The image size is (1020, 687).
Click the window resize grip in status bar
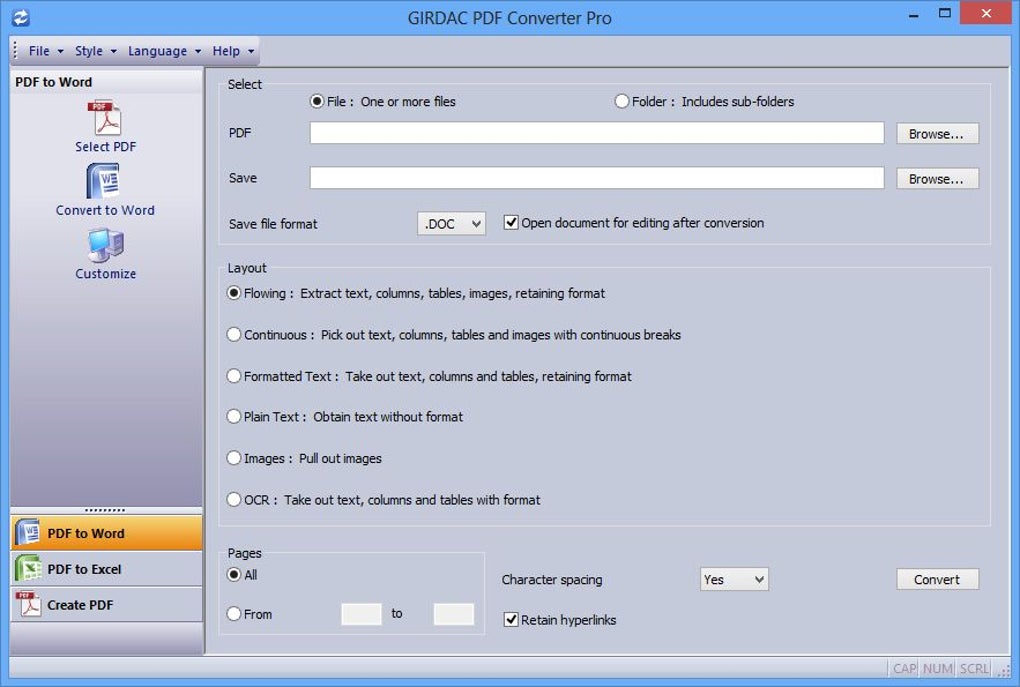(1004, 669)
